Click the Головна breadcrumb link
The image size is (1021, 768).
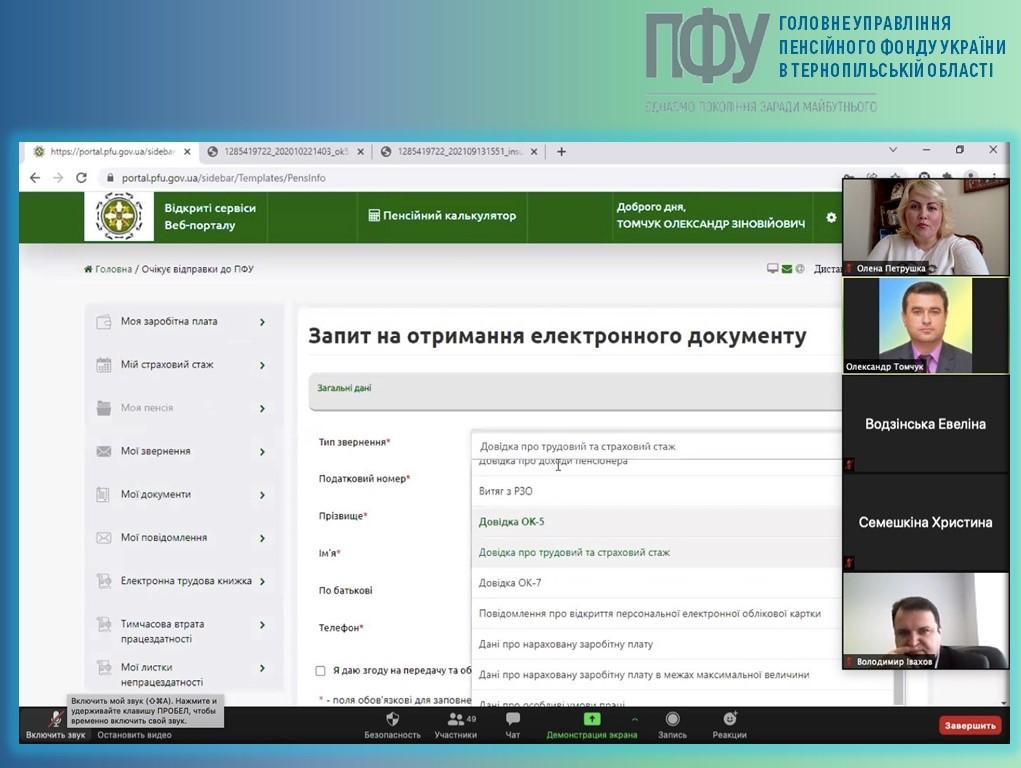click(x=113, y=269)
